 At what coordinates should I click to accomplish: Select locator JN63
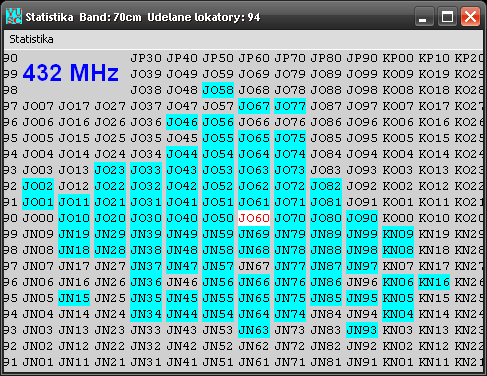tap(254, 330)
